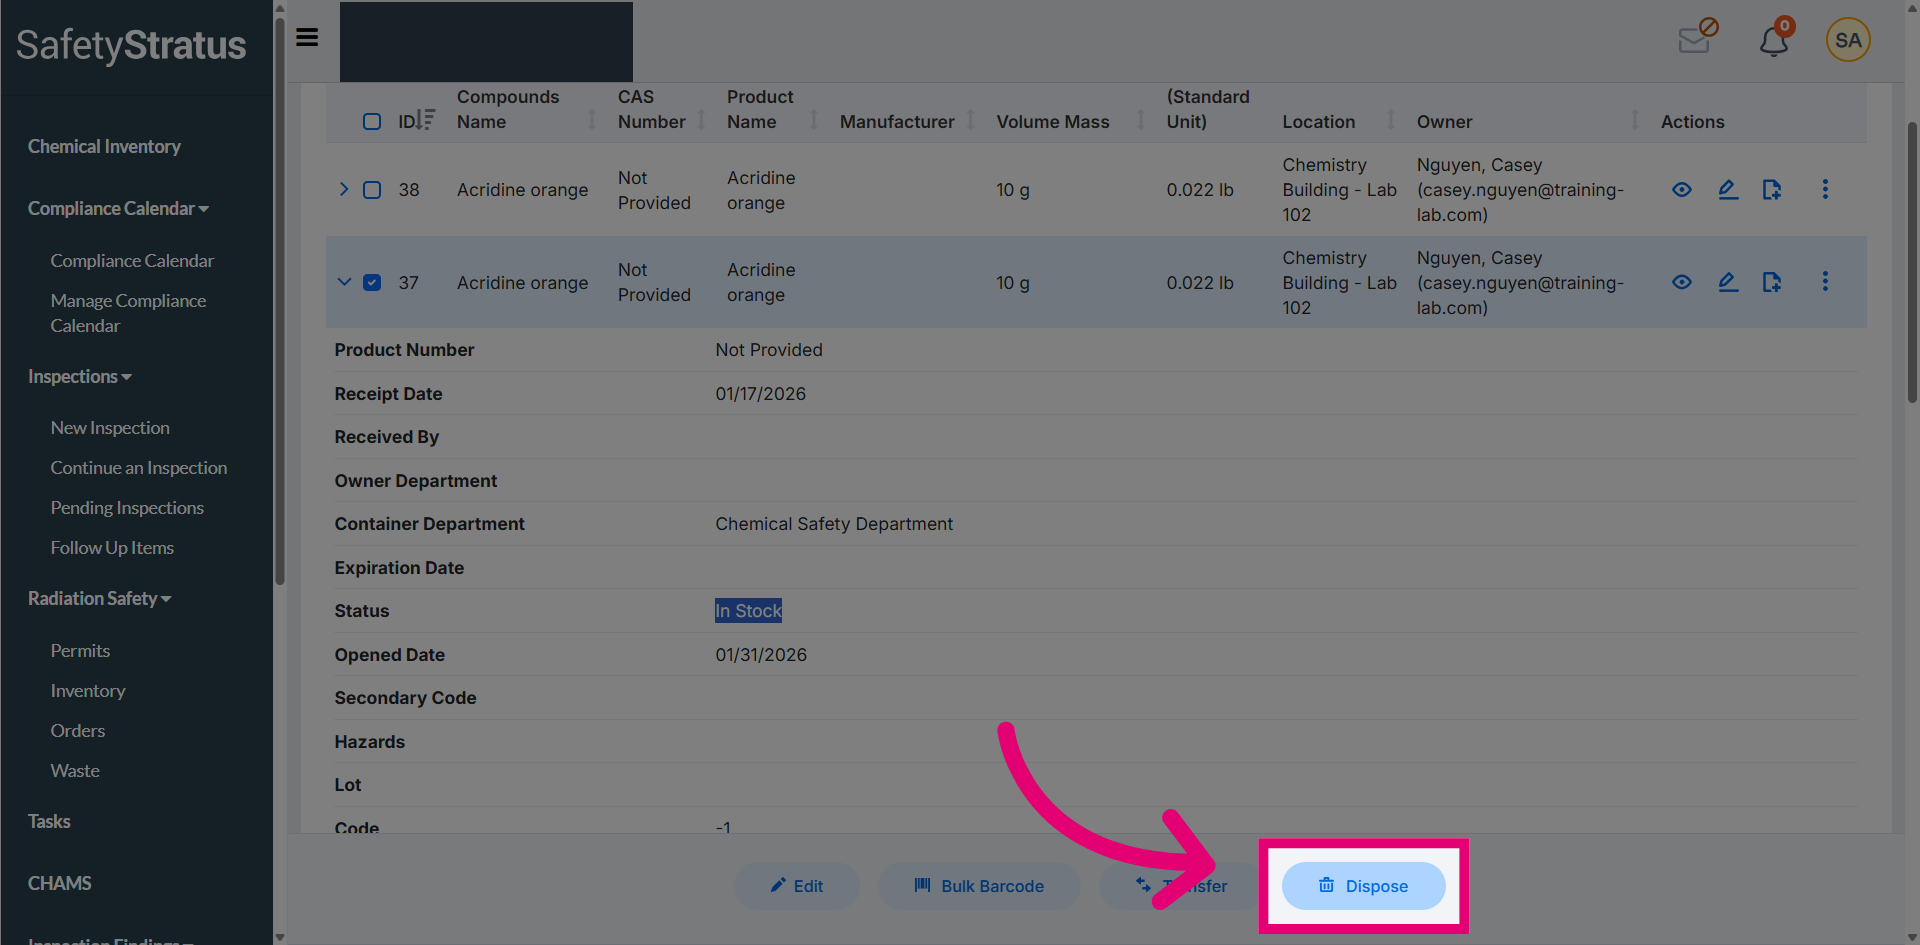Screen dimensions: 1920x945
Task: Open Radiation Safety Permits
Action: pyautogui.click(x=80, y=650)
